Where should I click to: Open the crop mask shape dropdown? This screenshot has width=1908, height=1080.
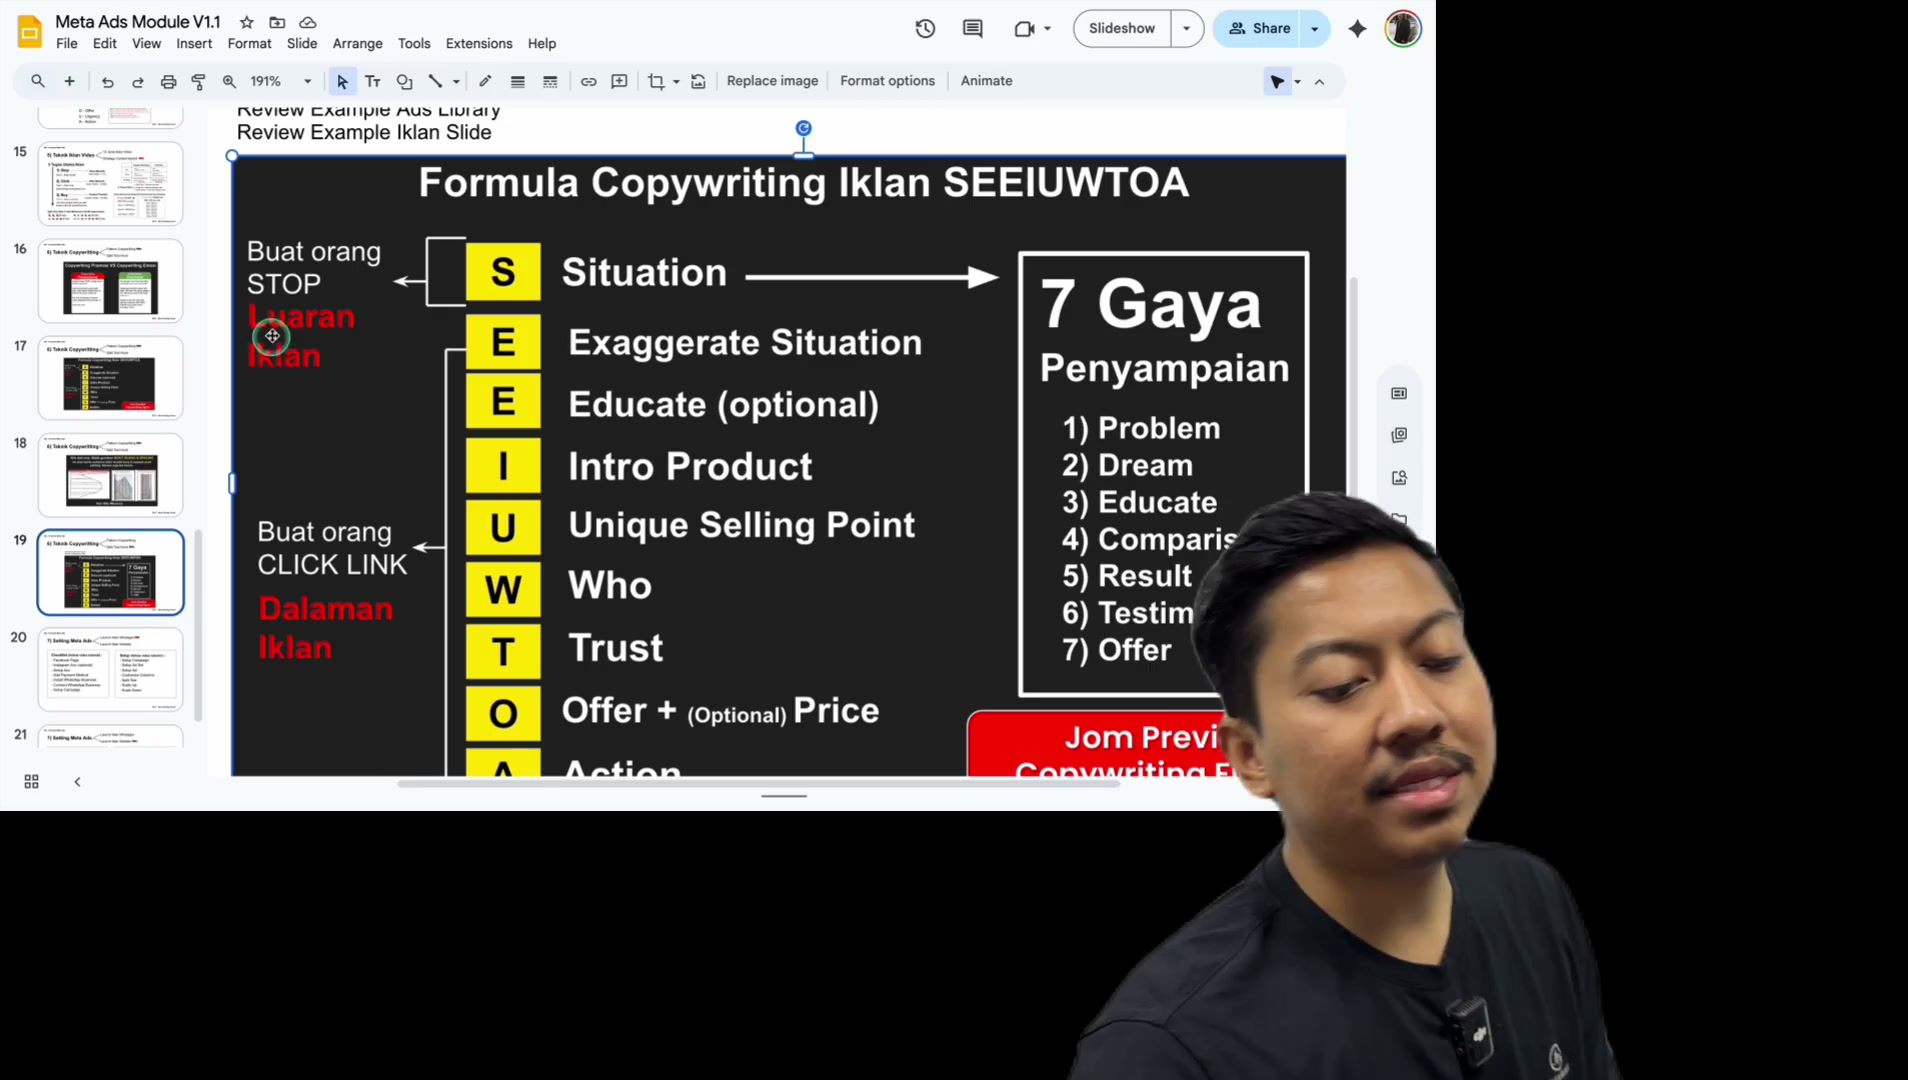click(677, 81)
